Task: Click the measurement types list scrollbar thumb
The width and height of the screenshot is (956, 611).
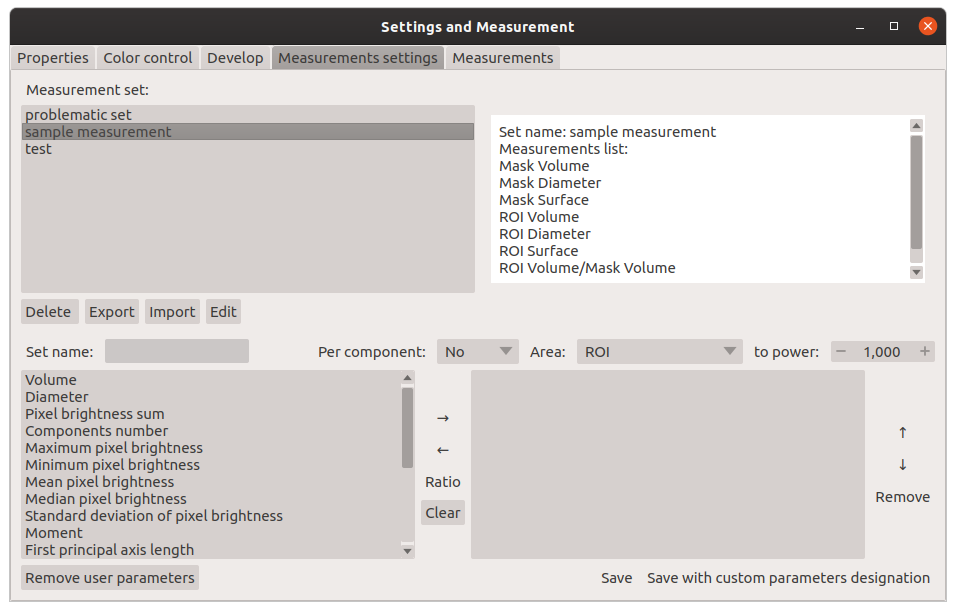Action: (407, 428)
